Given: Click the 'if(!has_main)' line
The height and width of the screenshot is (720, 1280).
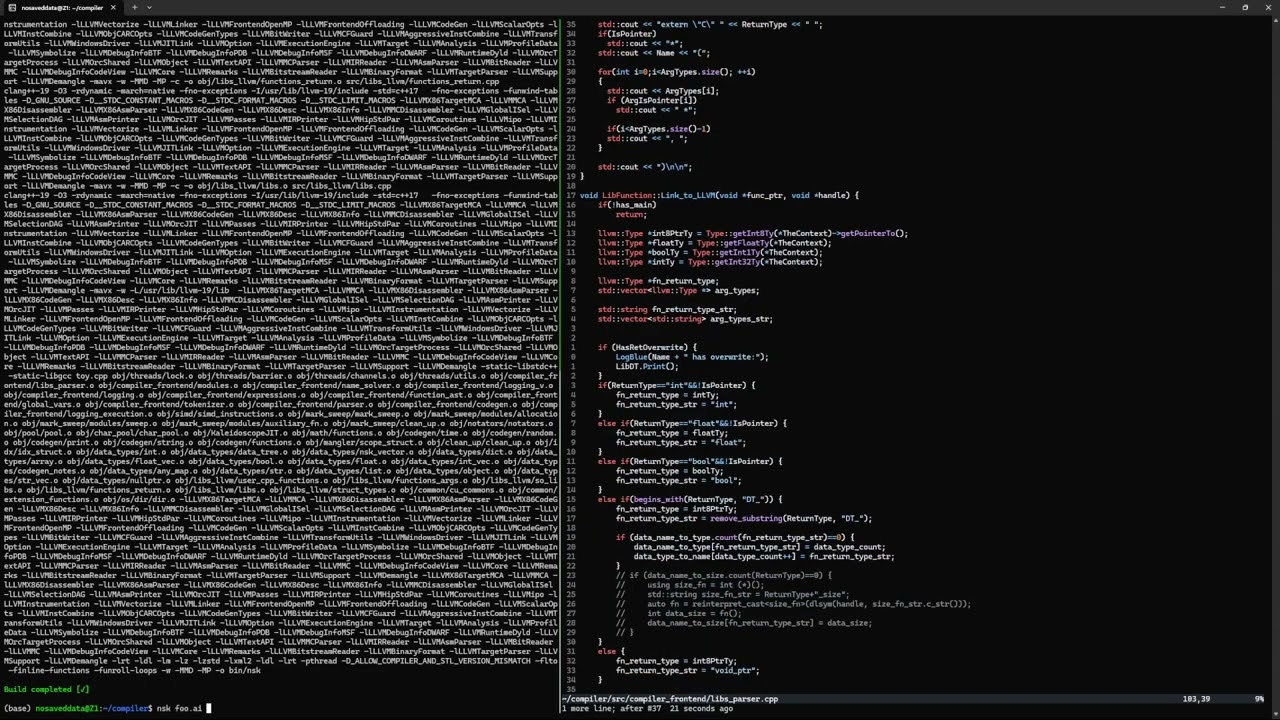Looking at the screenshot, I should (x=627, y=205).
